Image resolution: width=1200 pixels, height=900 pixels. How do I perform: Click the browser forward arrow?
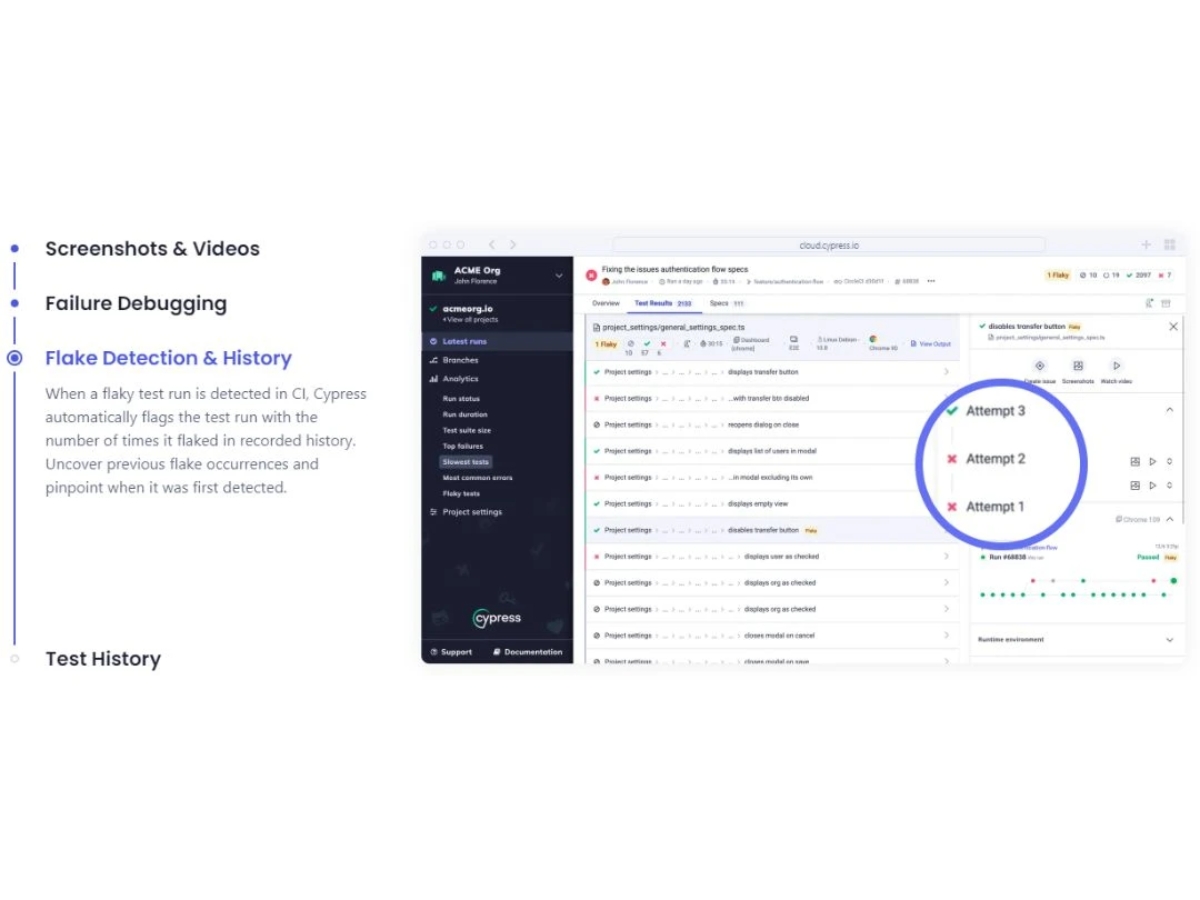[x=513, y=244]
